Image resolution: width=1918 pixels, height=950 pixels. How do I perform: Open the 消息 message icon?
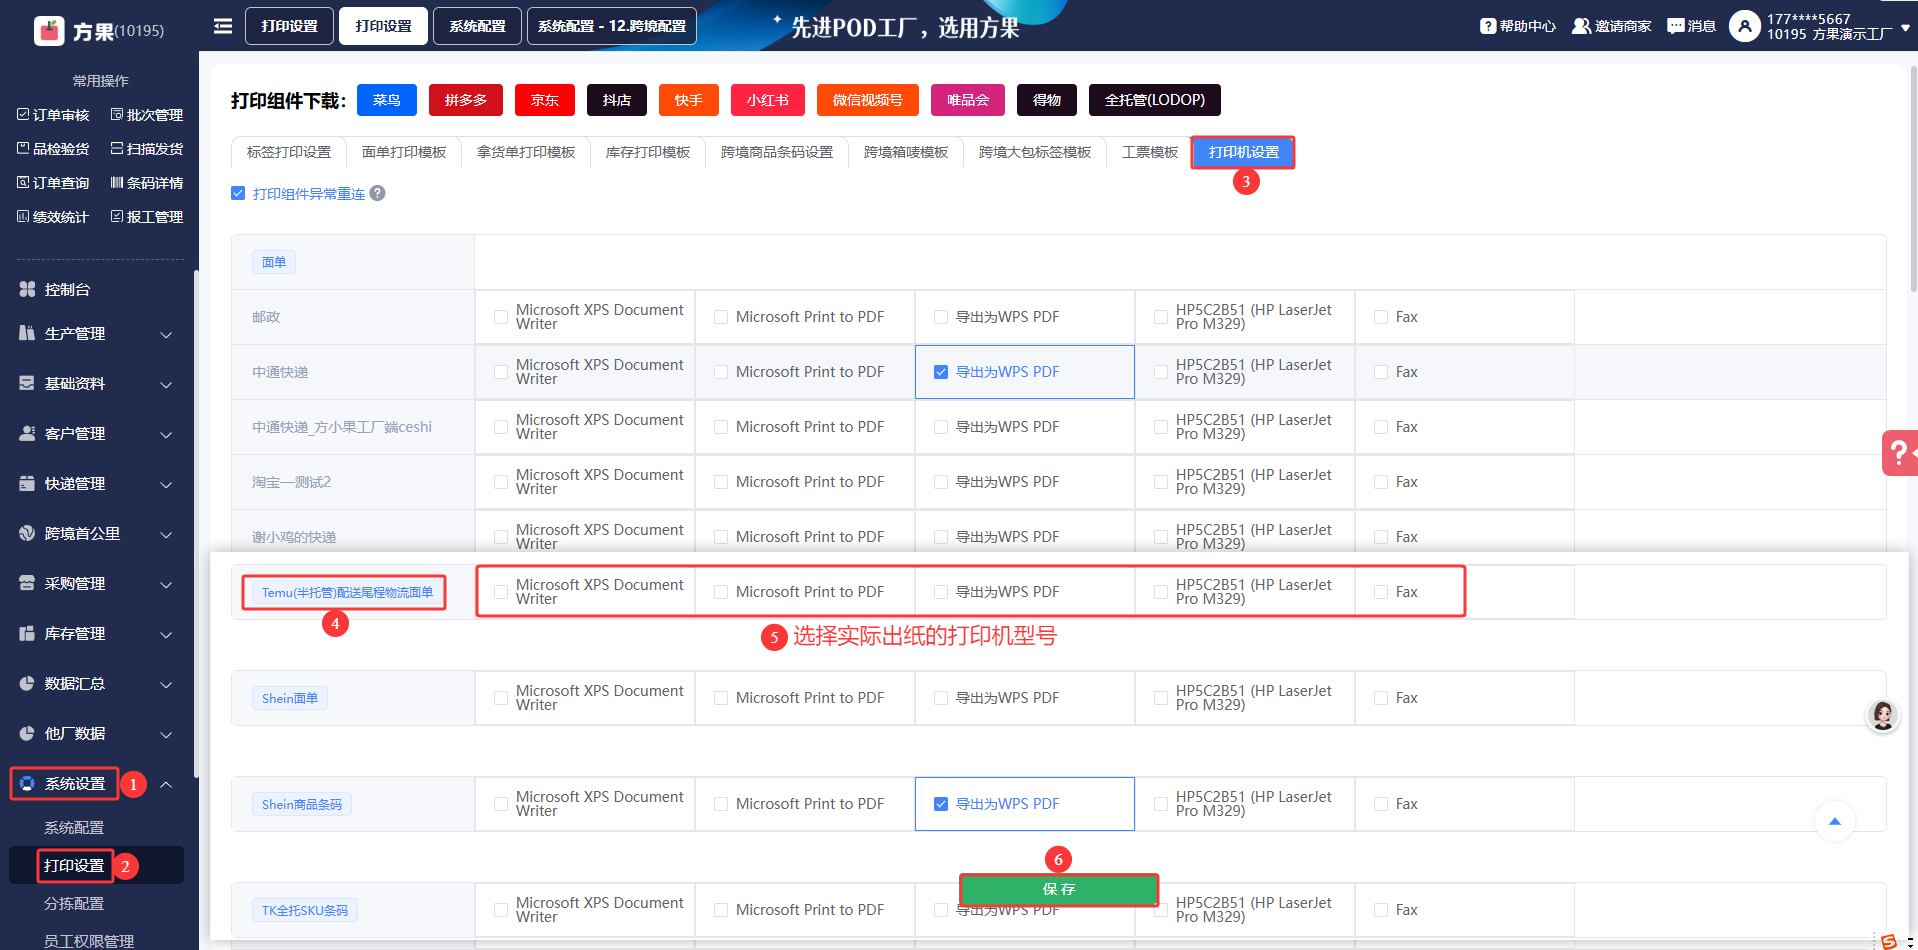(1676, 26)
